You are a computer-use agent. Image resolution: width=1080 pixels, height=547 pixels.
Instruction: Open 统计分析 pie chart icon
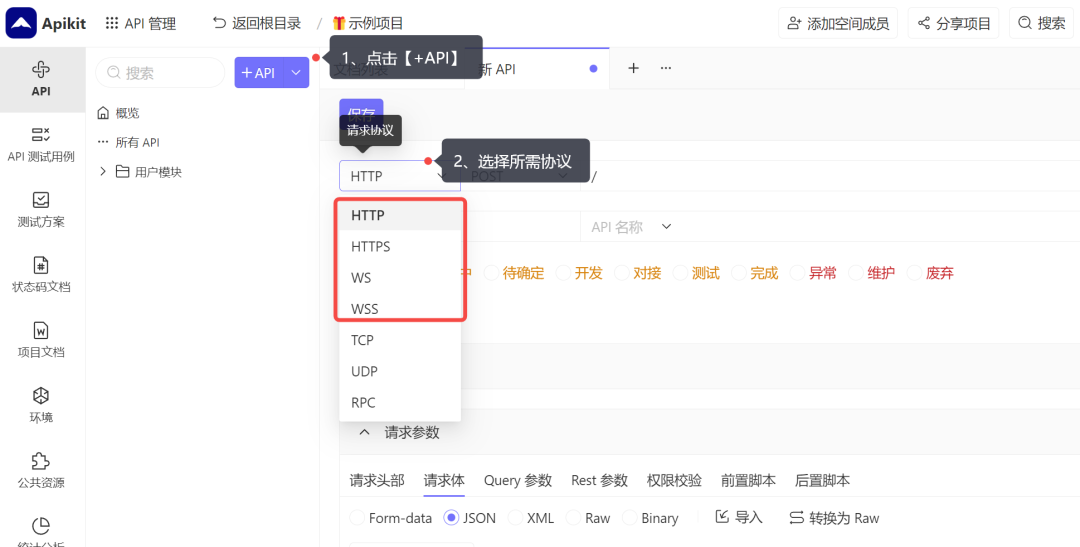tap(41, 526)
